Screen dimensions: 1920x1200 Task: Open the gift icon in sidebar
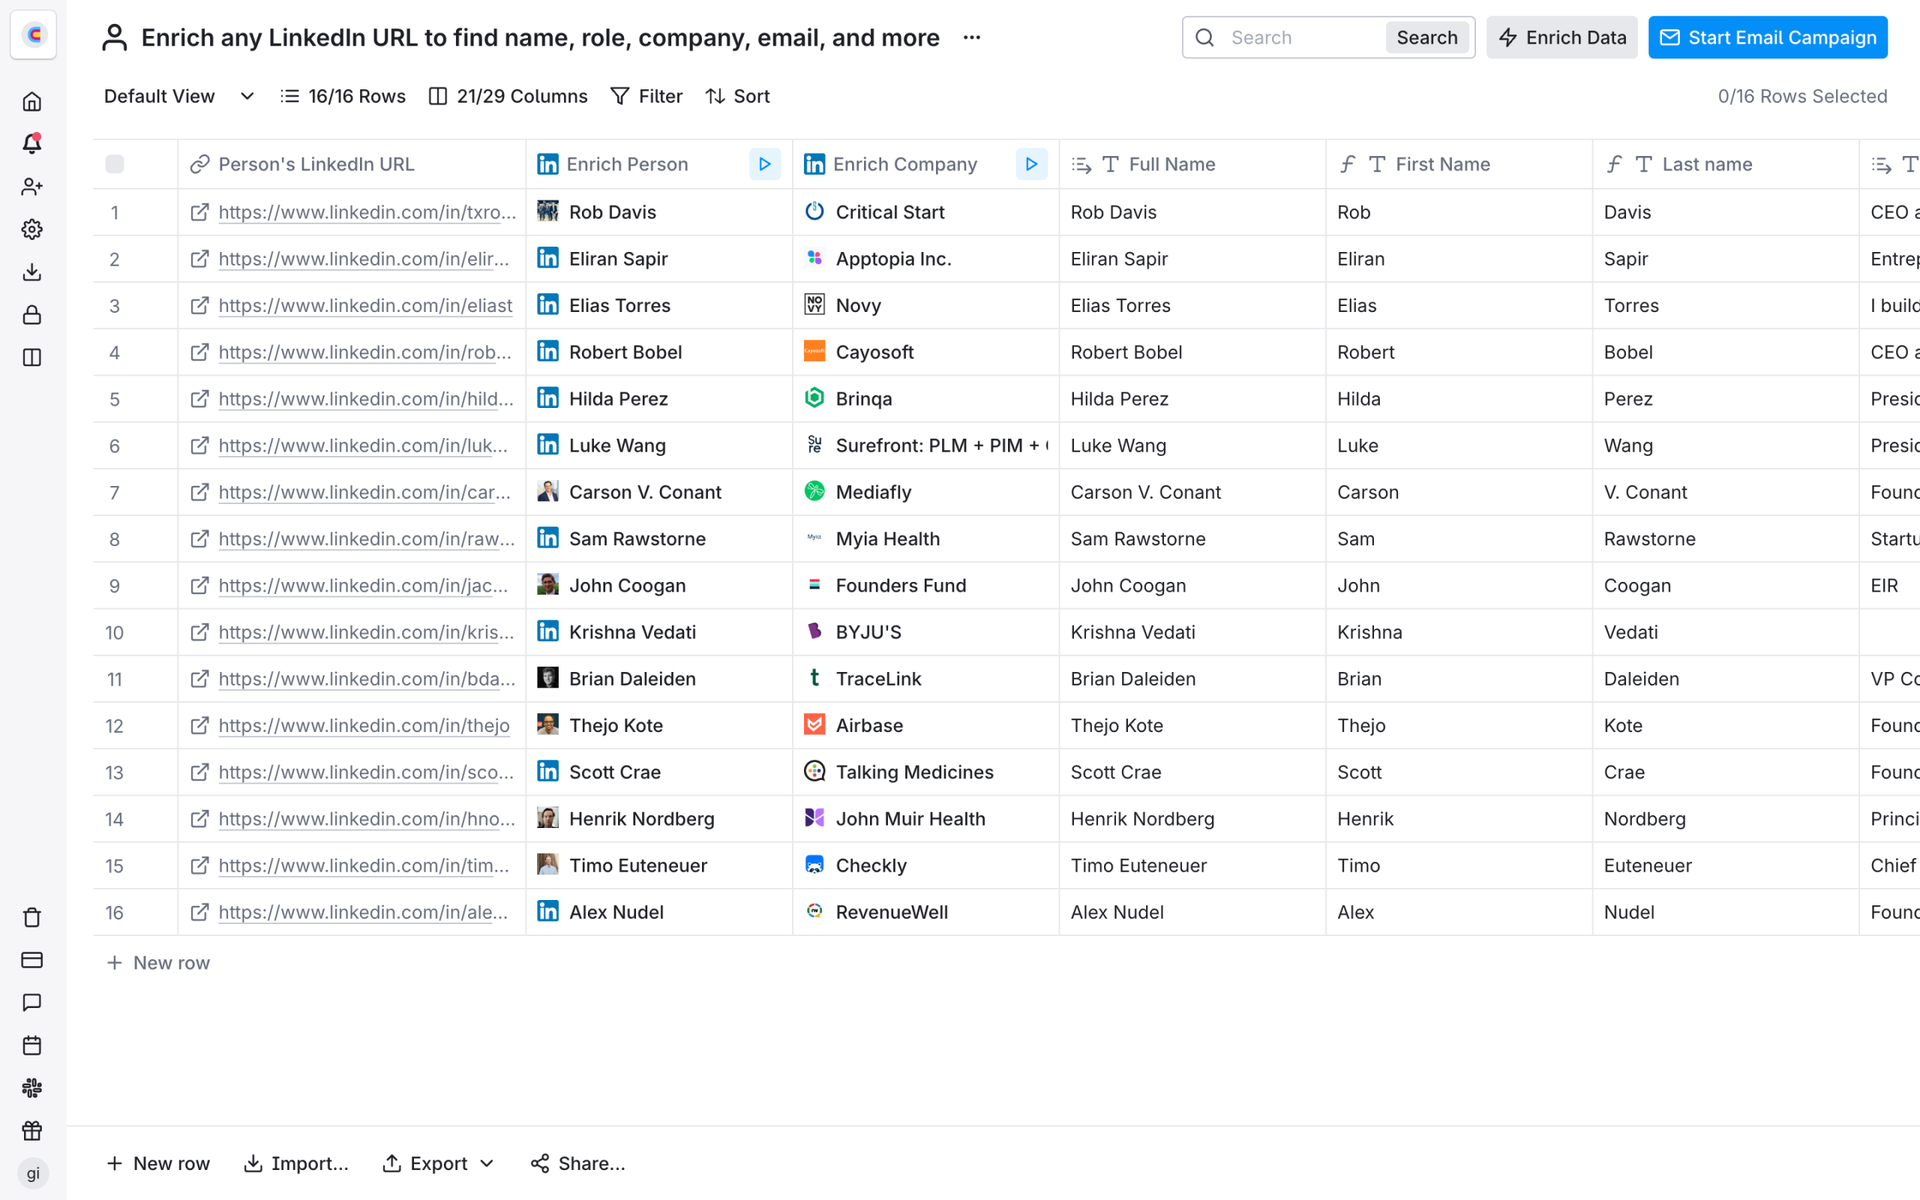32,1130
